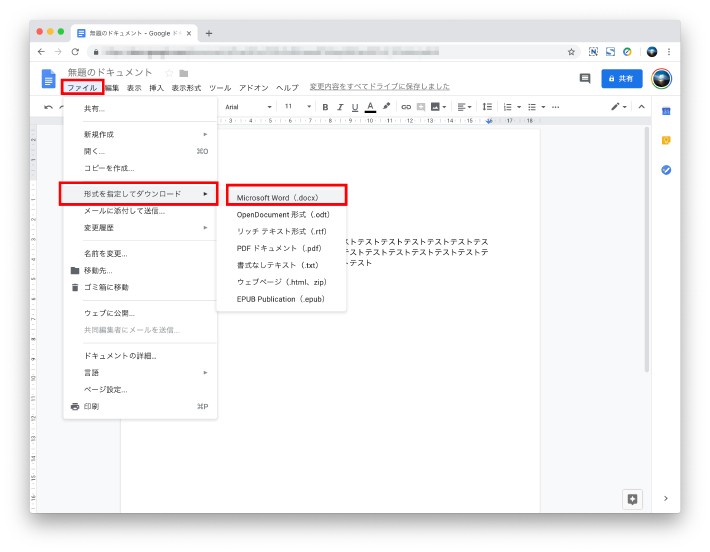
Task: Select 共有... in the file menu
Action: click(x=140, y=109)
